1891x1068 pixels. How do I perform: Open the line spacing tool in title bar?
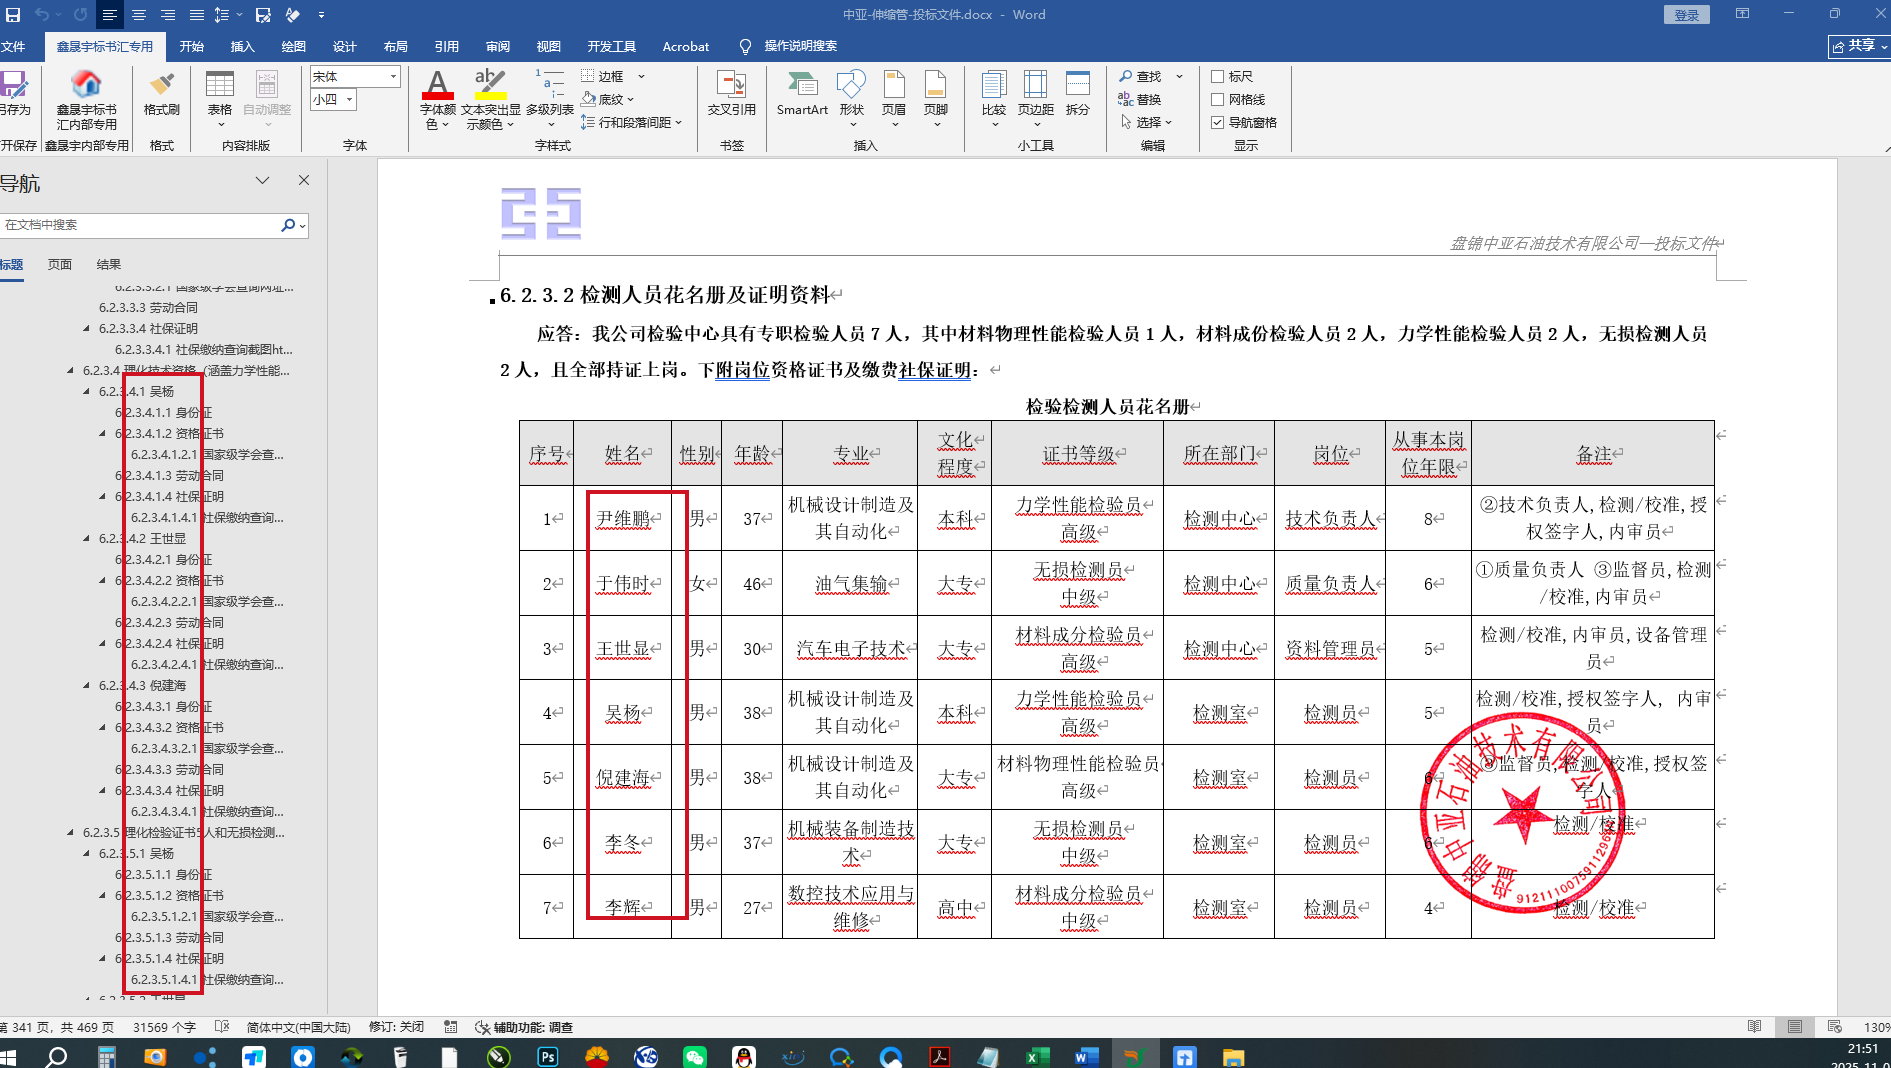coord(223,15)
